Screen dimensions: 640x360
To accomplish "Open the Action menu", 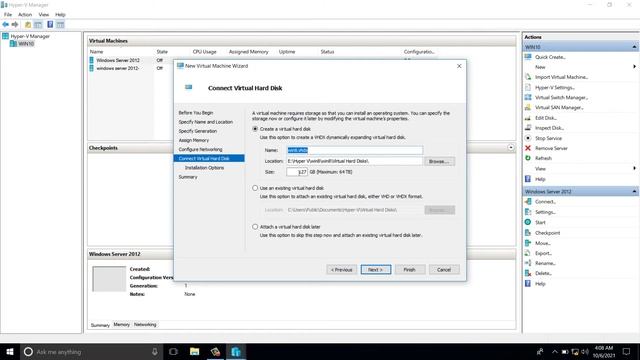I will 25,14.
